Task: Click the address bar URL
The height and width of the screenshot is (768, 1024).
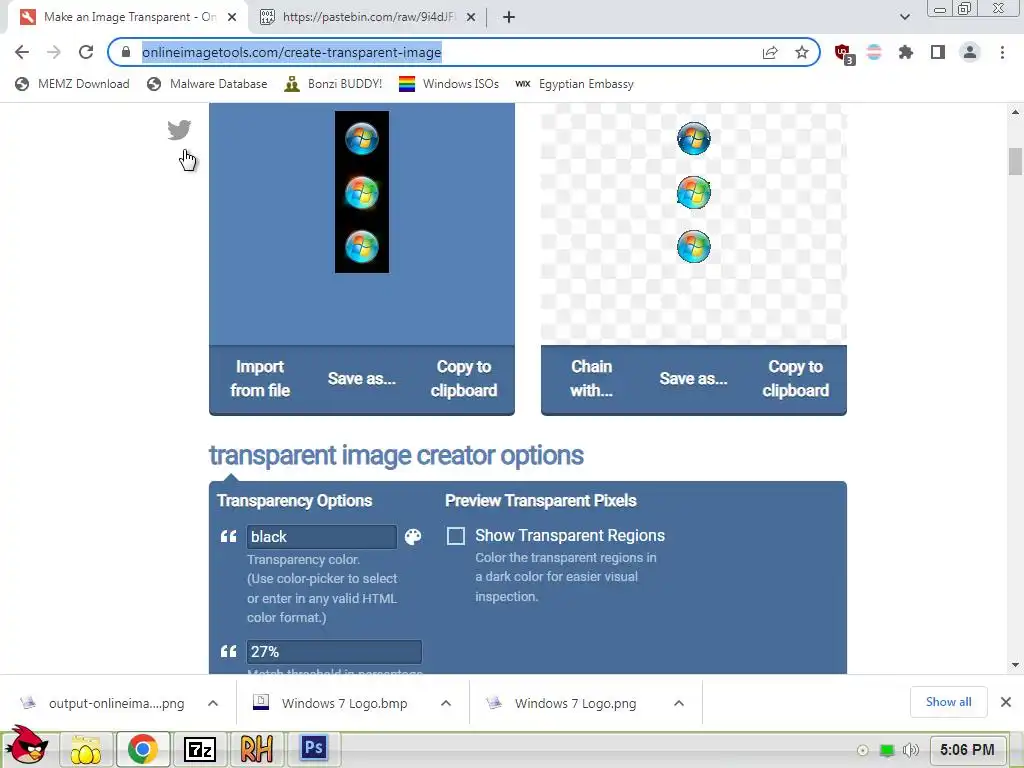Action: [x=291, y=52]
